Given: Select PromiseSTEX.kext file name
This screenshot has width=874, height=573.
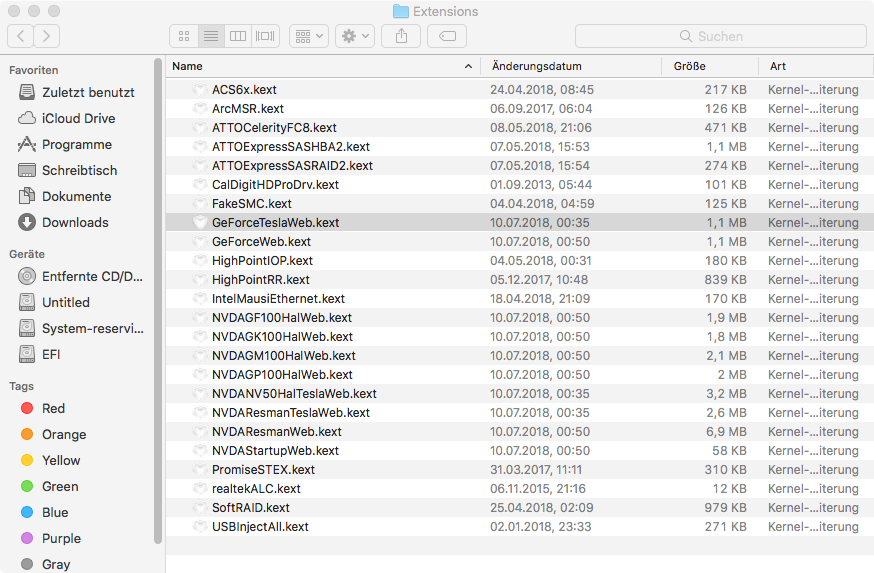Looking at the screenshot, I should coord(264,469).
